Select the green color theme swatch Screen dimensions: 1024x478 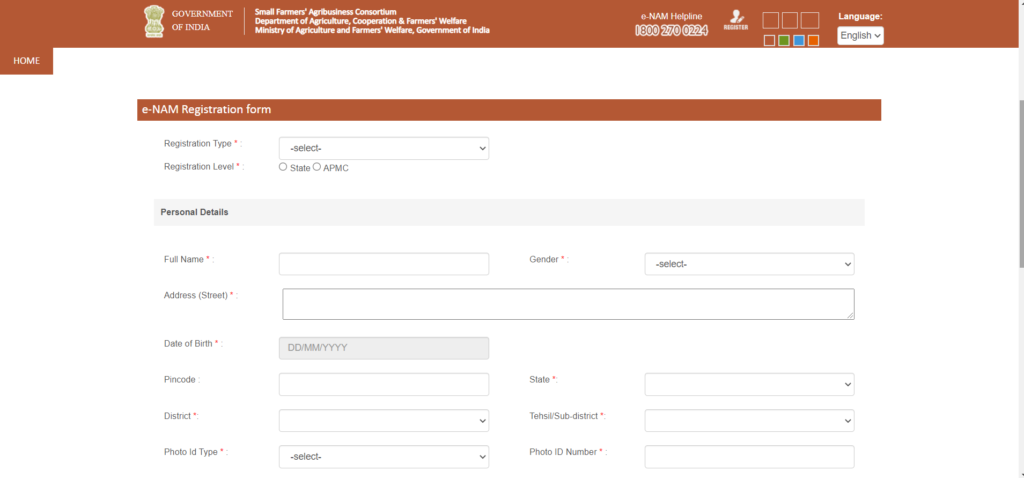(x=784, y=40)
